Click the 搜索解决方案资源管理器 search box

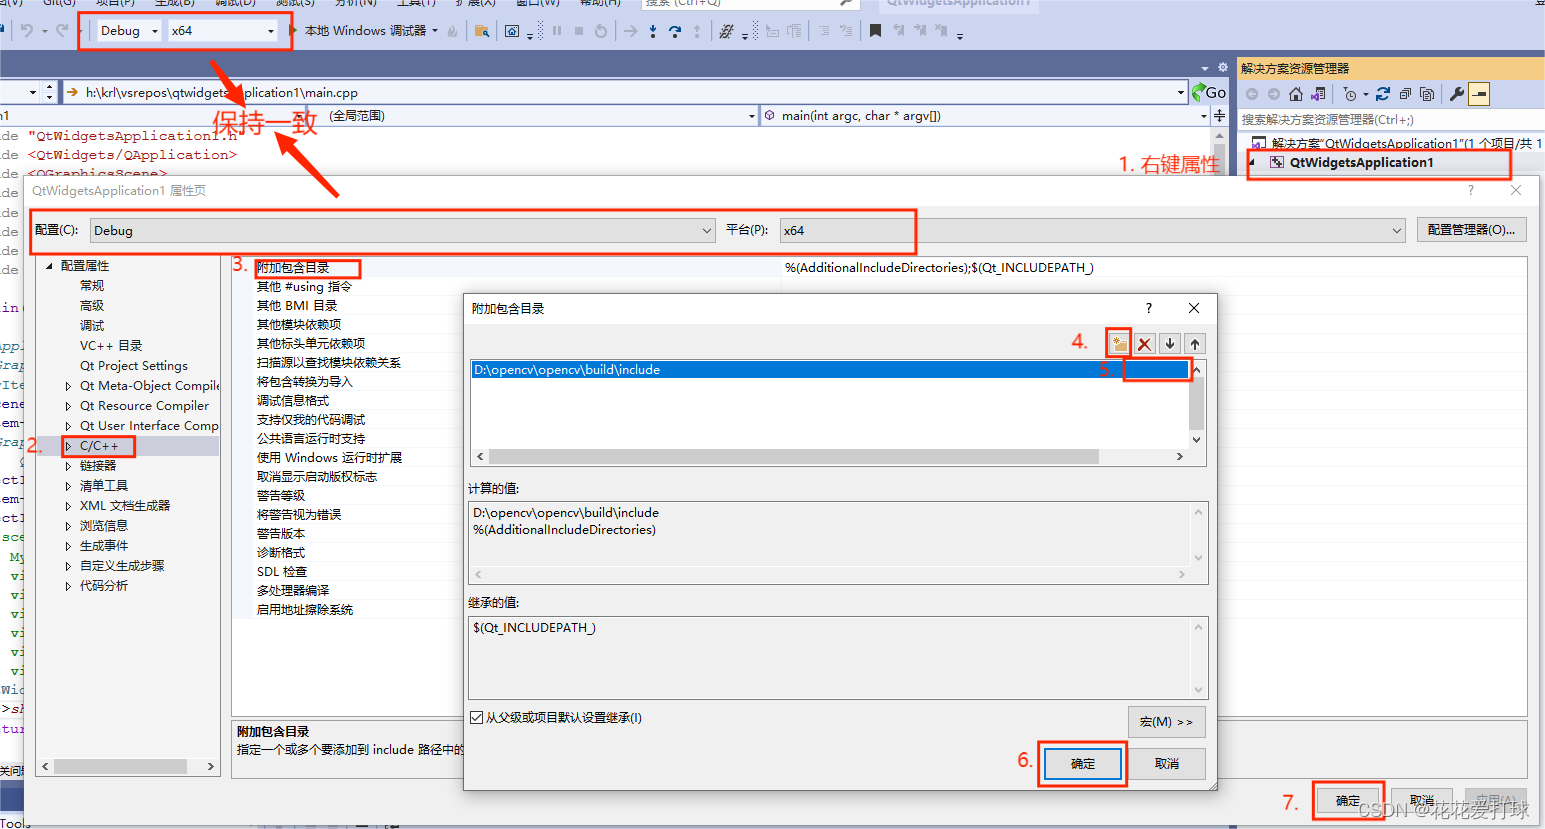[1391, 120]
